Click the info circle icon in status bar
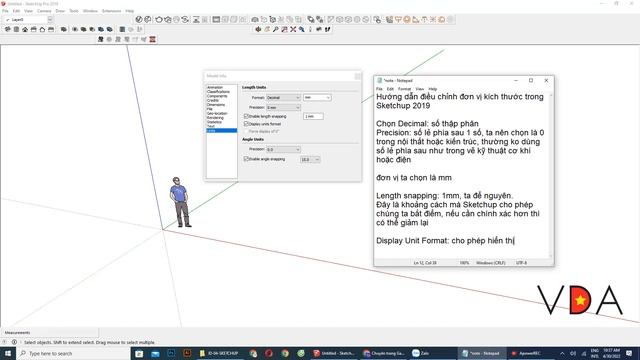Image resolution: width=640 pixels, height=360 pixels. (x=14, y=342)
